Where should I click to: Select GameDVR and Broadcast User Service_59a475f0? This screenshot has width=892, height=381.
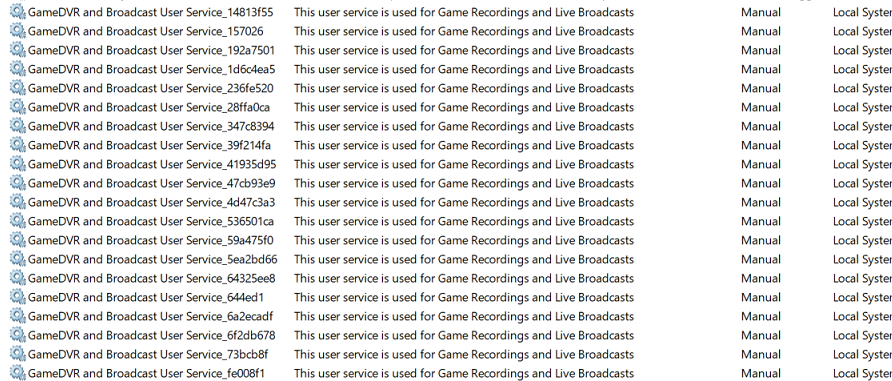(151, 240)
